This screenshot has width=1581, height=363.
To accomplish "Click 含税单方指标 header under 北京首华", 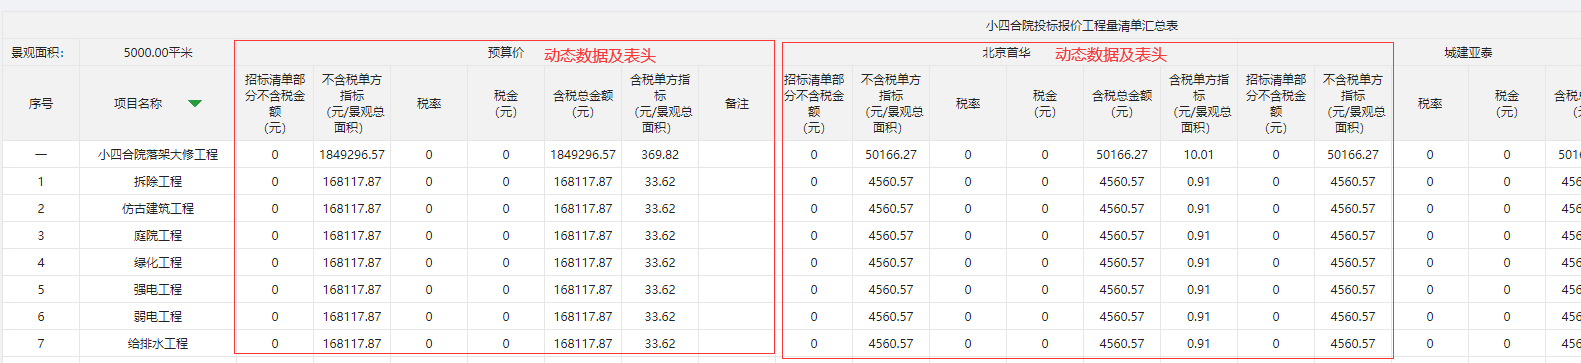I will [1199, 103].
